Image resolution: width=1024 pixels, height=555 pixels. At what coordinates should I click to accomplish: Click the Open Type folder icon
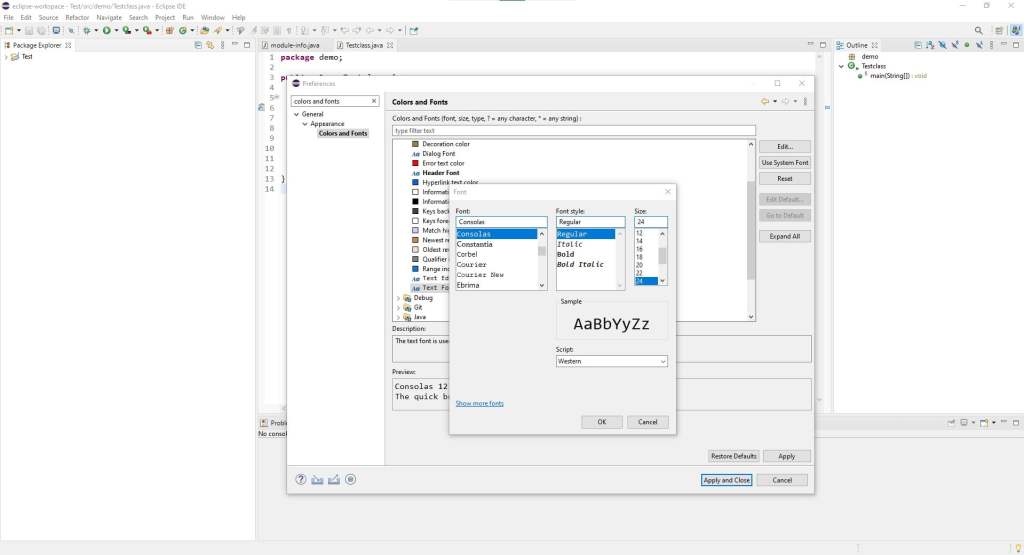point(204,30)
